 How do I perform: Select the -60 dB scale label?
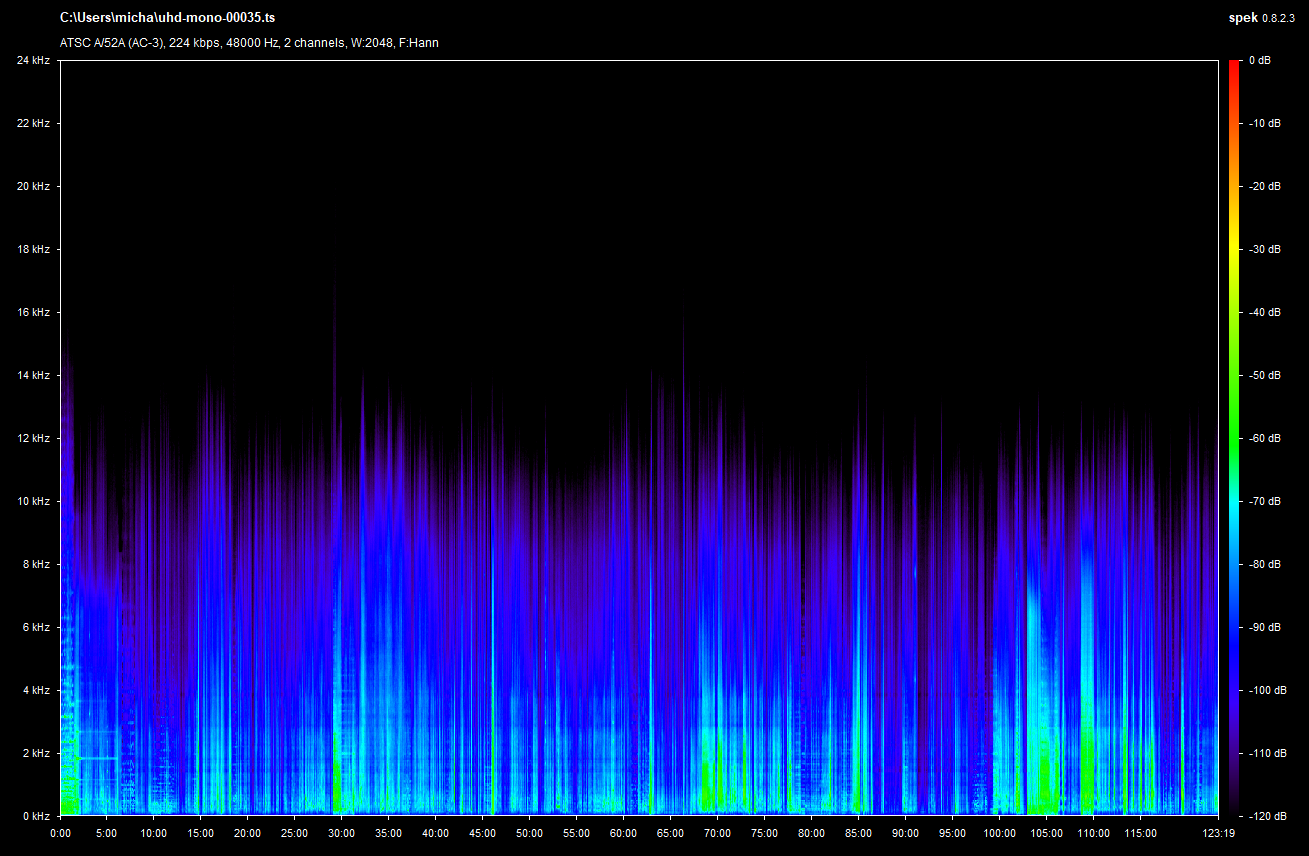pyautogui.click(x=1264, y=439)
